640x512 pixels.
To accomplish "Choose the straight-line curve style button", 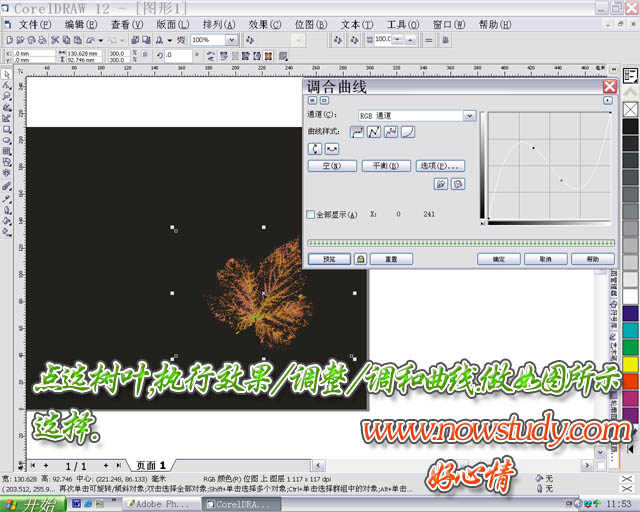I will [x=374, y=132].
